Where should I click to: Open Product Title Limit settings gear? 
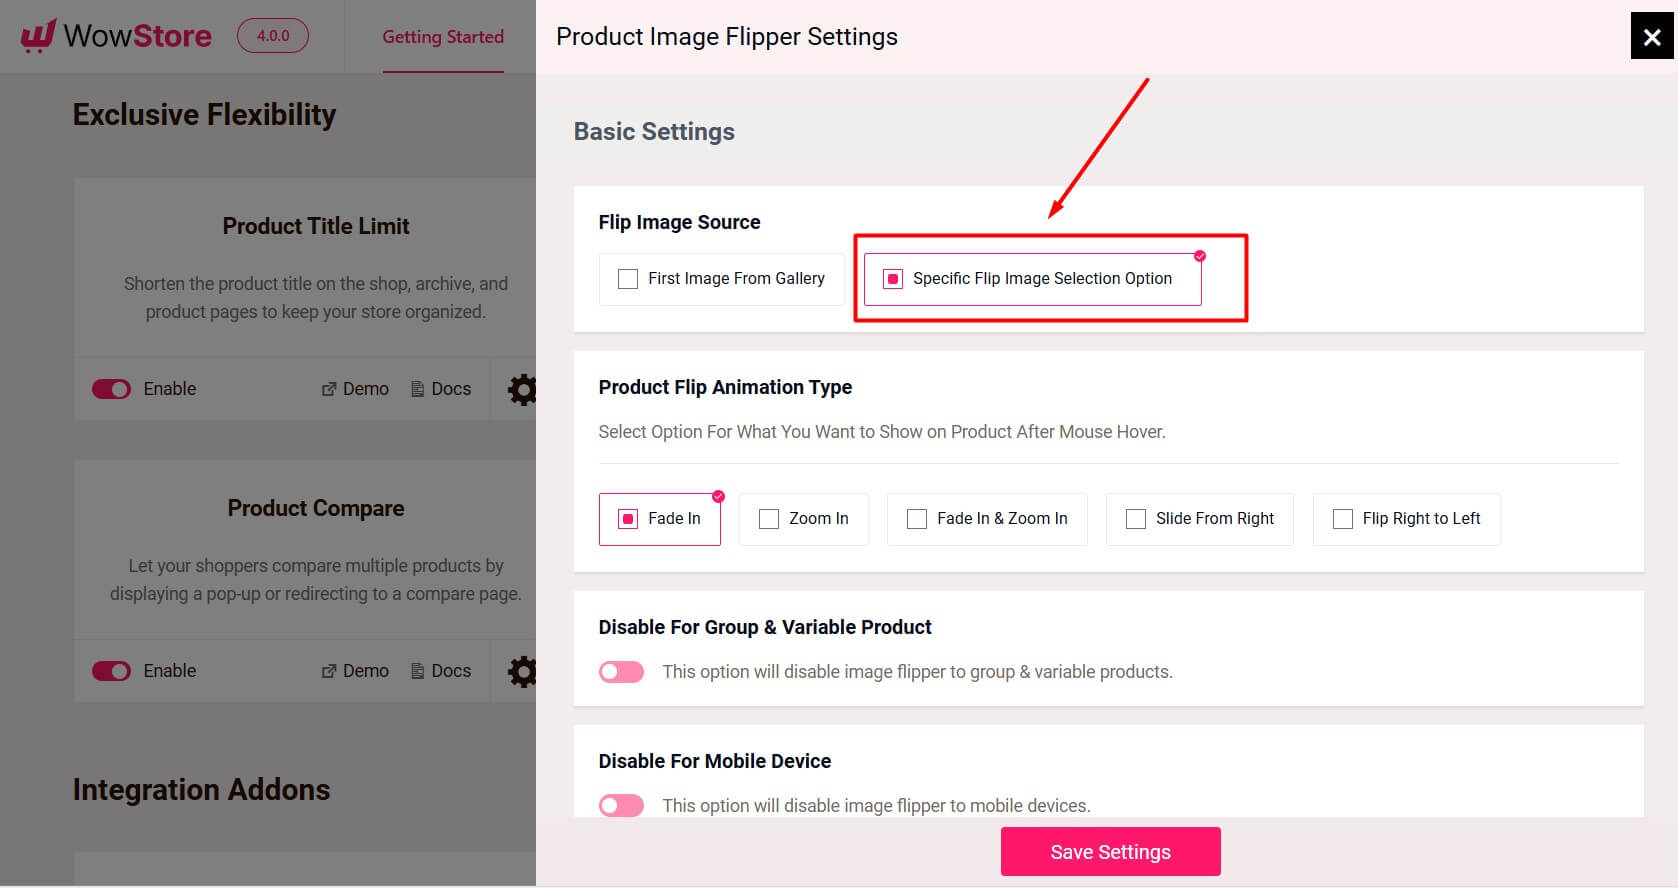522,389
